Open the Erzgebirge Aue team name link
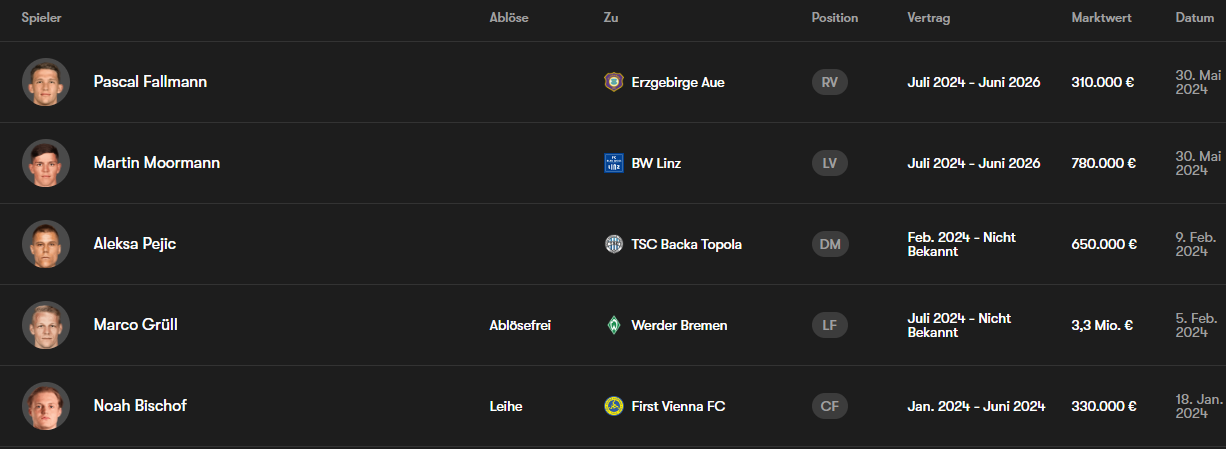 [678, 82]
